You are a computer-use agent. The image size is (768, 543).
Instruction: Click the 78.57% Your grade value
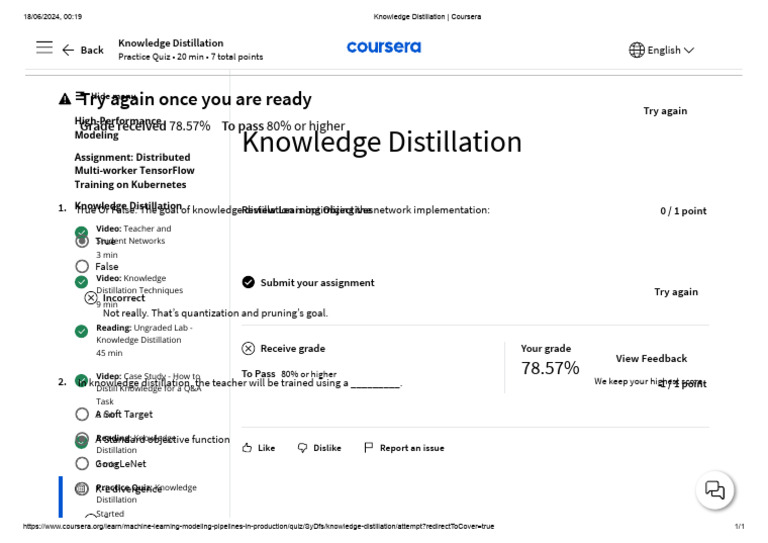point(550,368)
